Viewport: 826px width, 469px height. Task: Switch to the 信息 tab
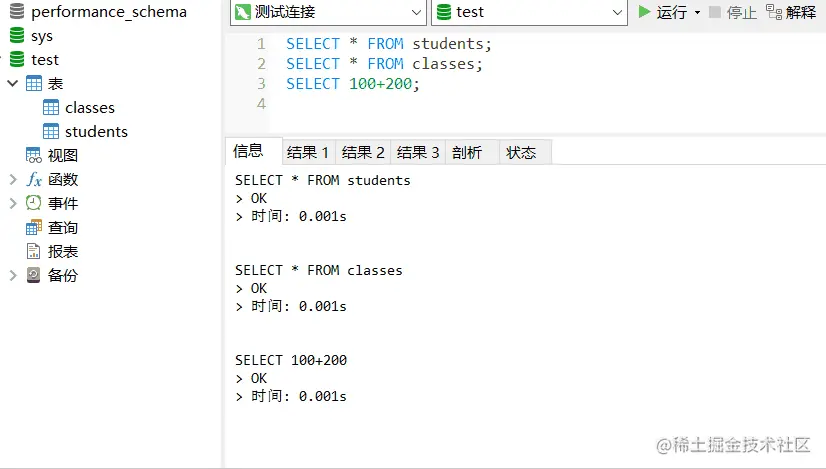(253, 151)
